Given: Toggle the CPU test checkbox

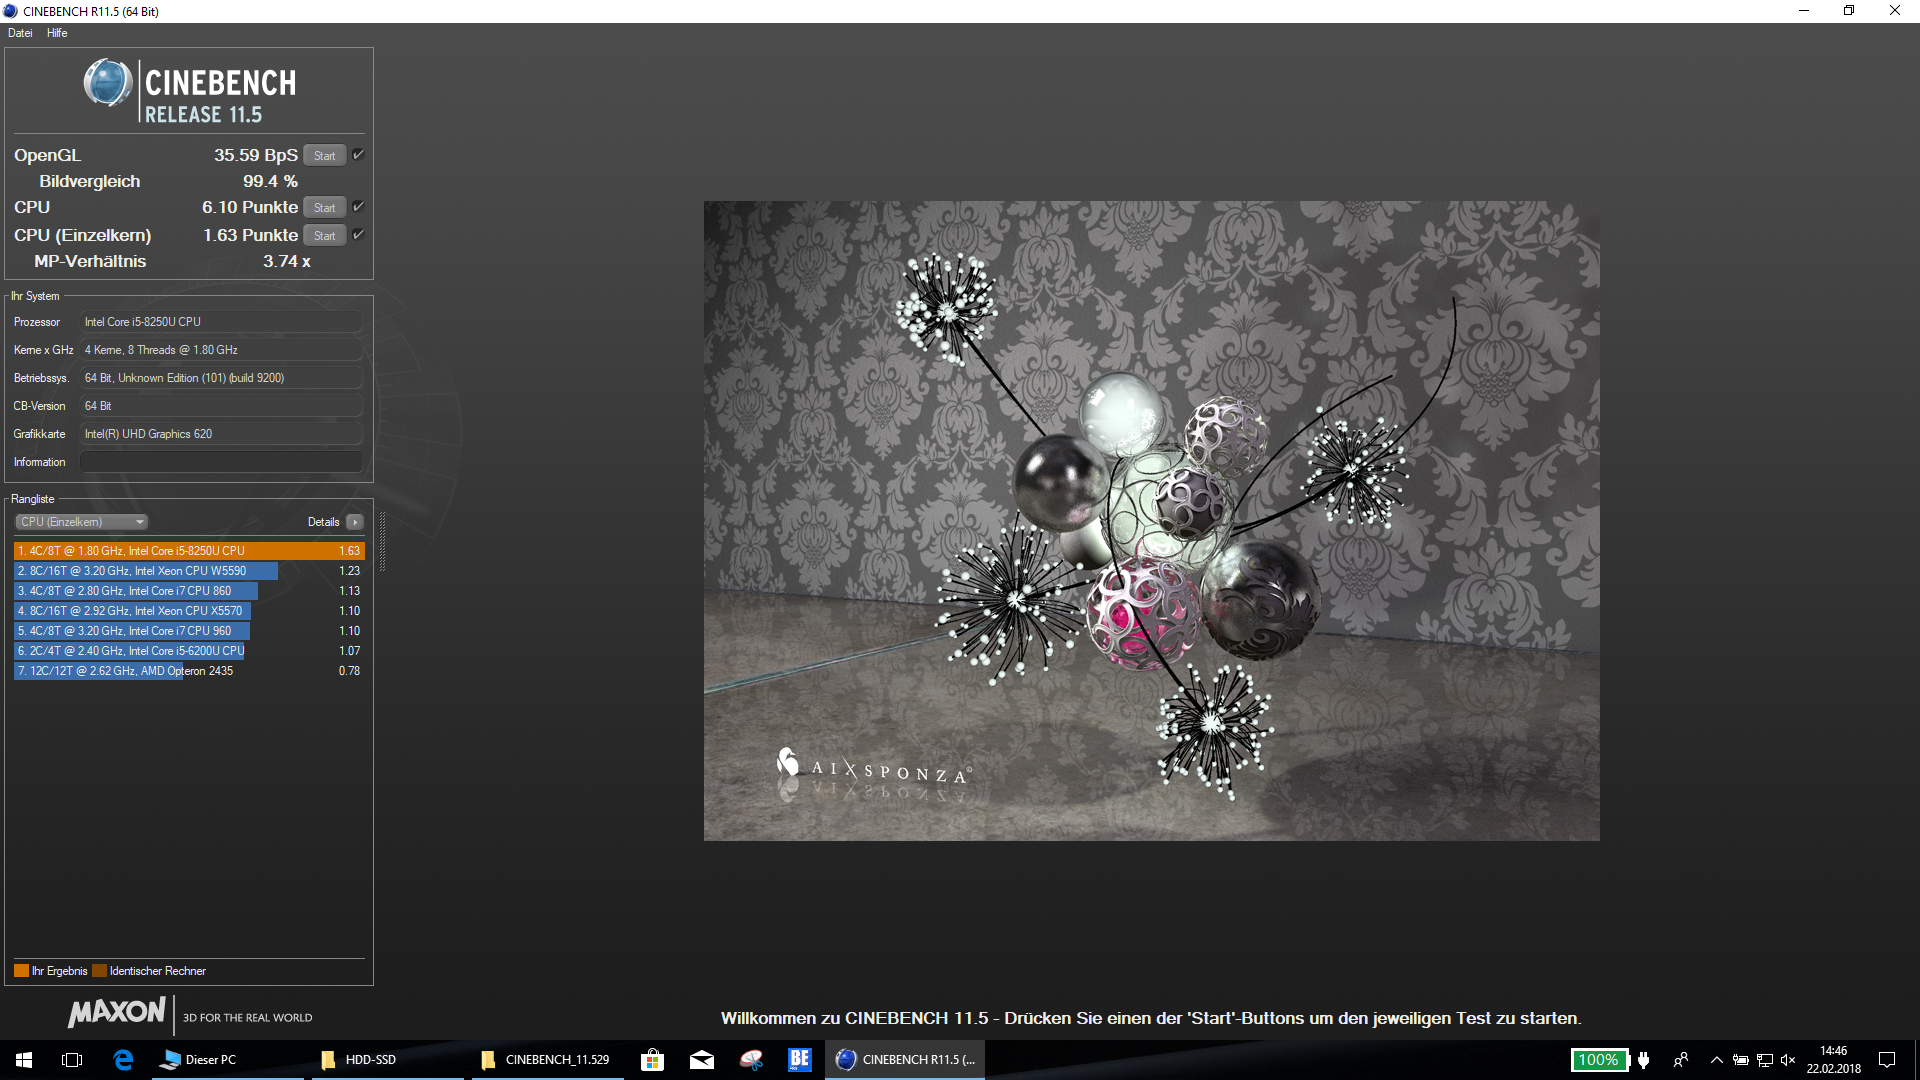Looking at the screenshot, I should coord(358,207).
